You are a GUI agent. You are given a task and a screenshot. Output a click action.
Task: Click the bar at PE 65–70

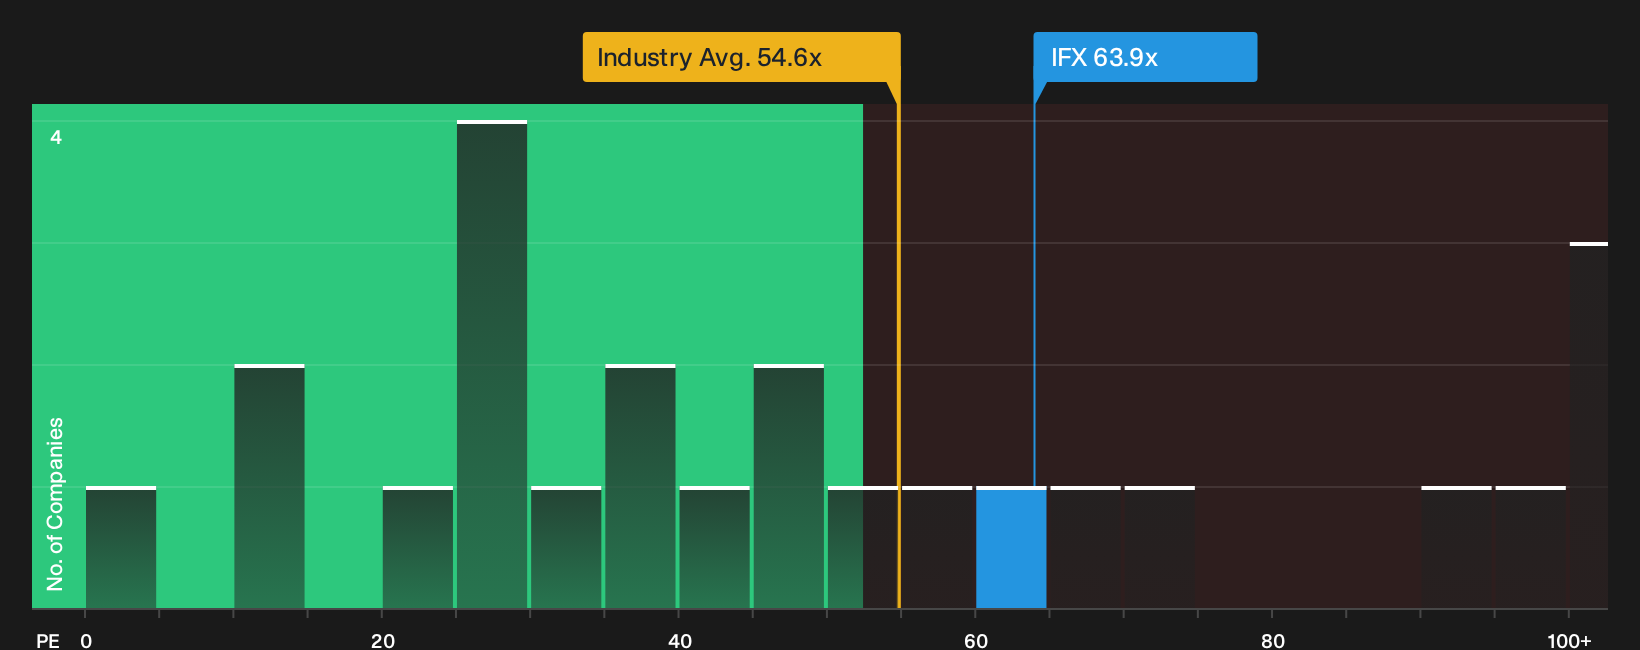click(x=1085, y=547)
